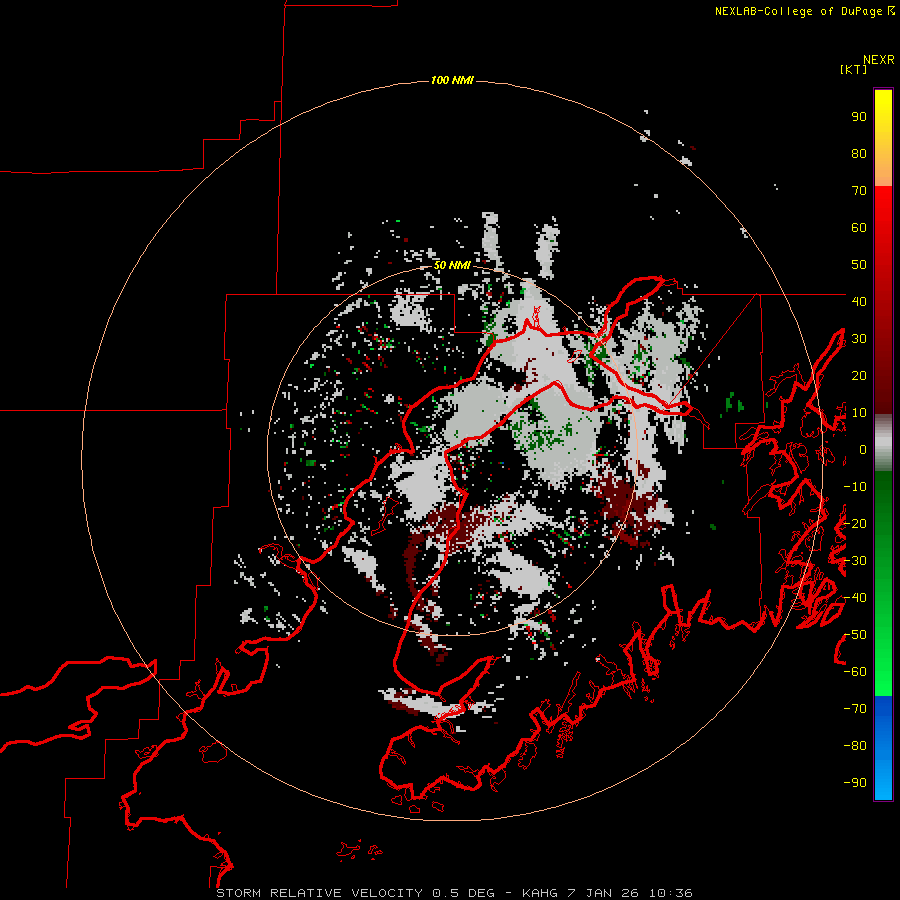Click the -70 knot label on colorbar

click(x=855, y=709)
